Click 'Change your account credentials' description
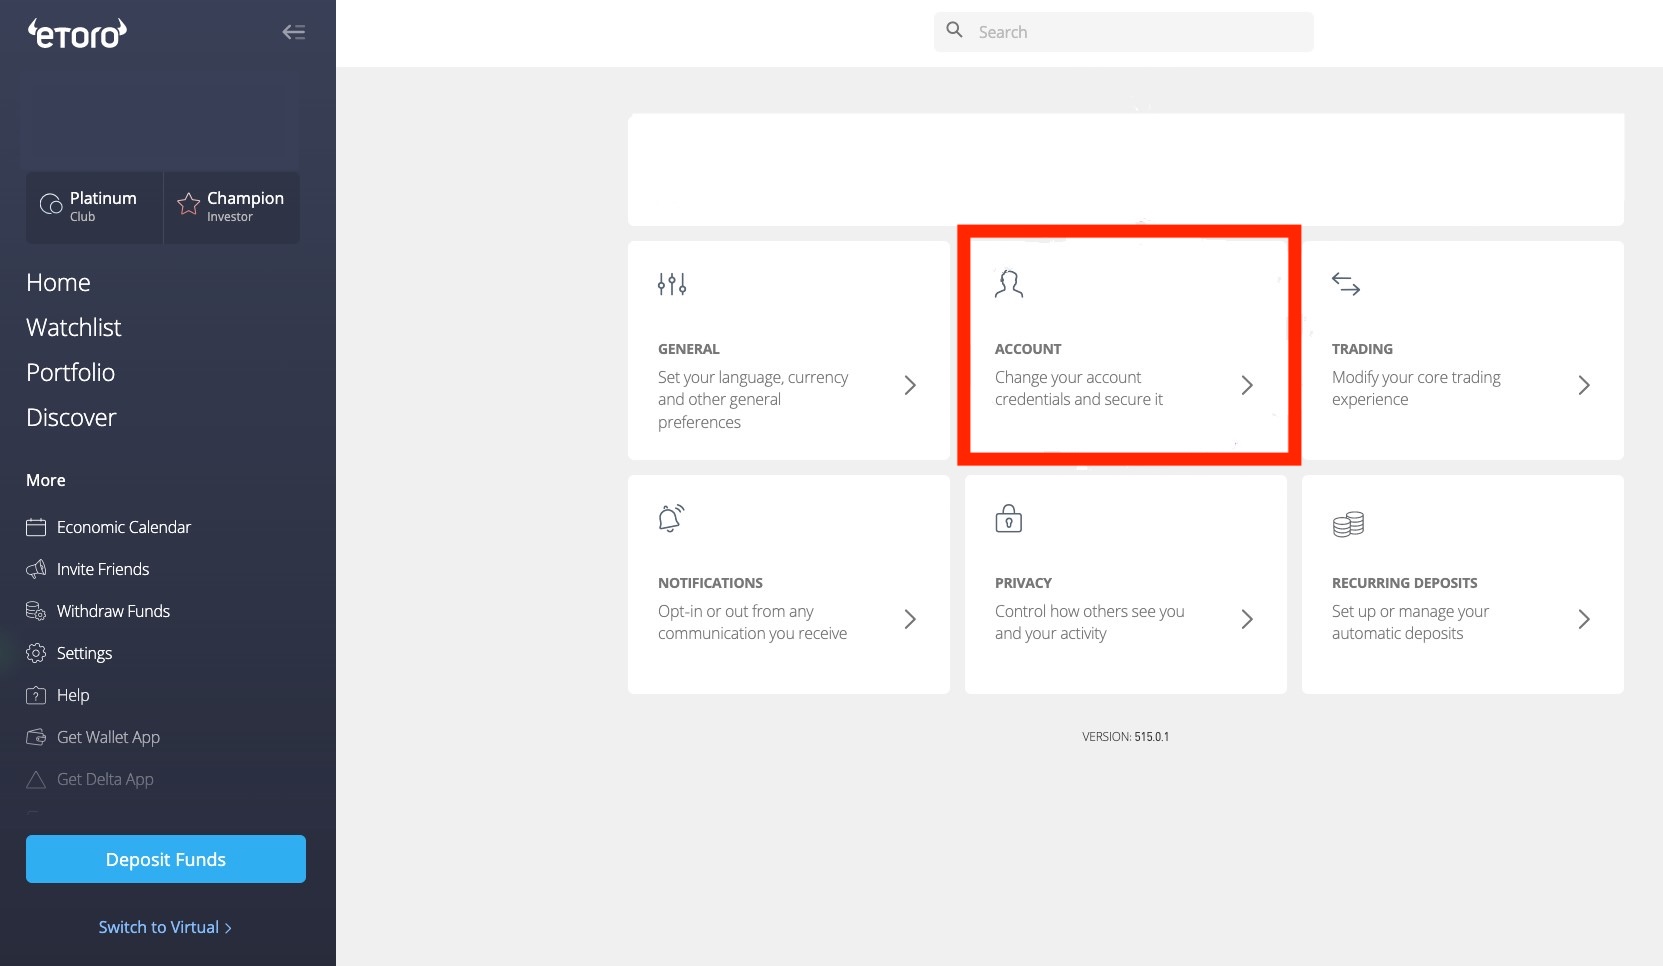The width and height of the screenshot is (1663, 966). [x=1079, y=388]
